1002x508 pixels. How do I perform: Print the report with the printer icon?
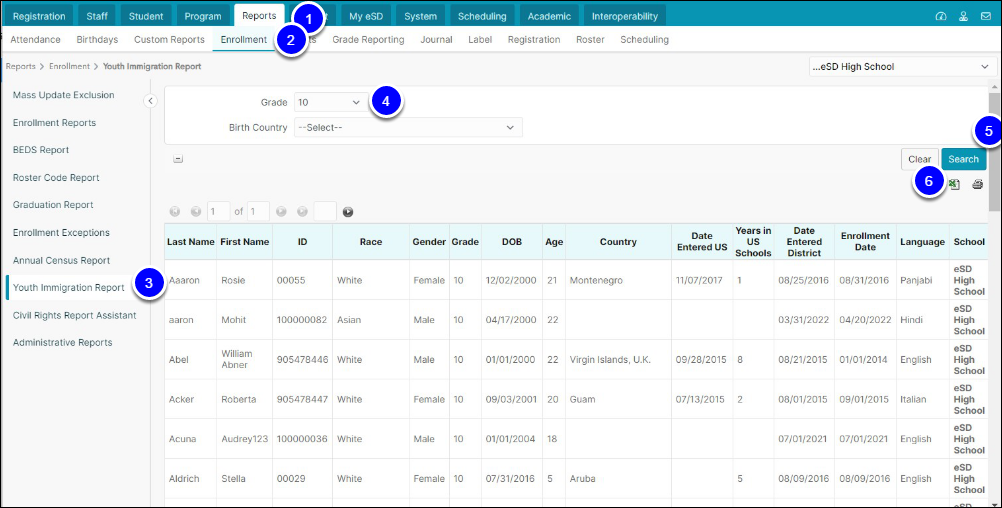coord(978,184)
